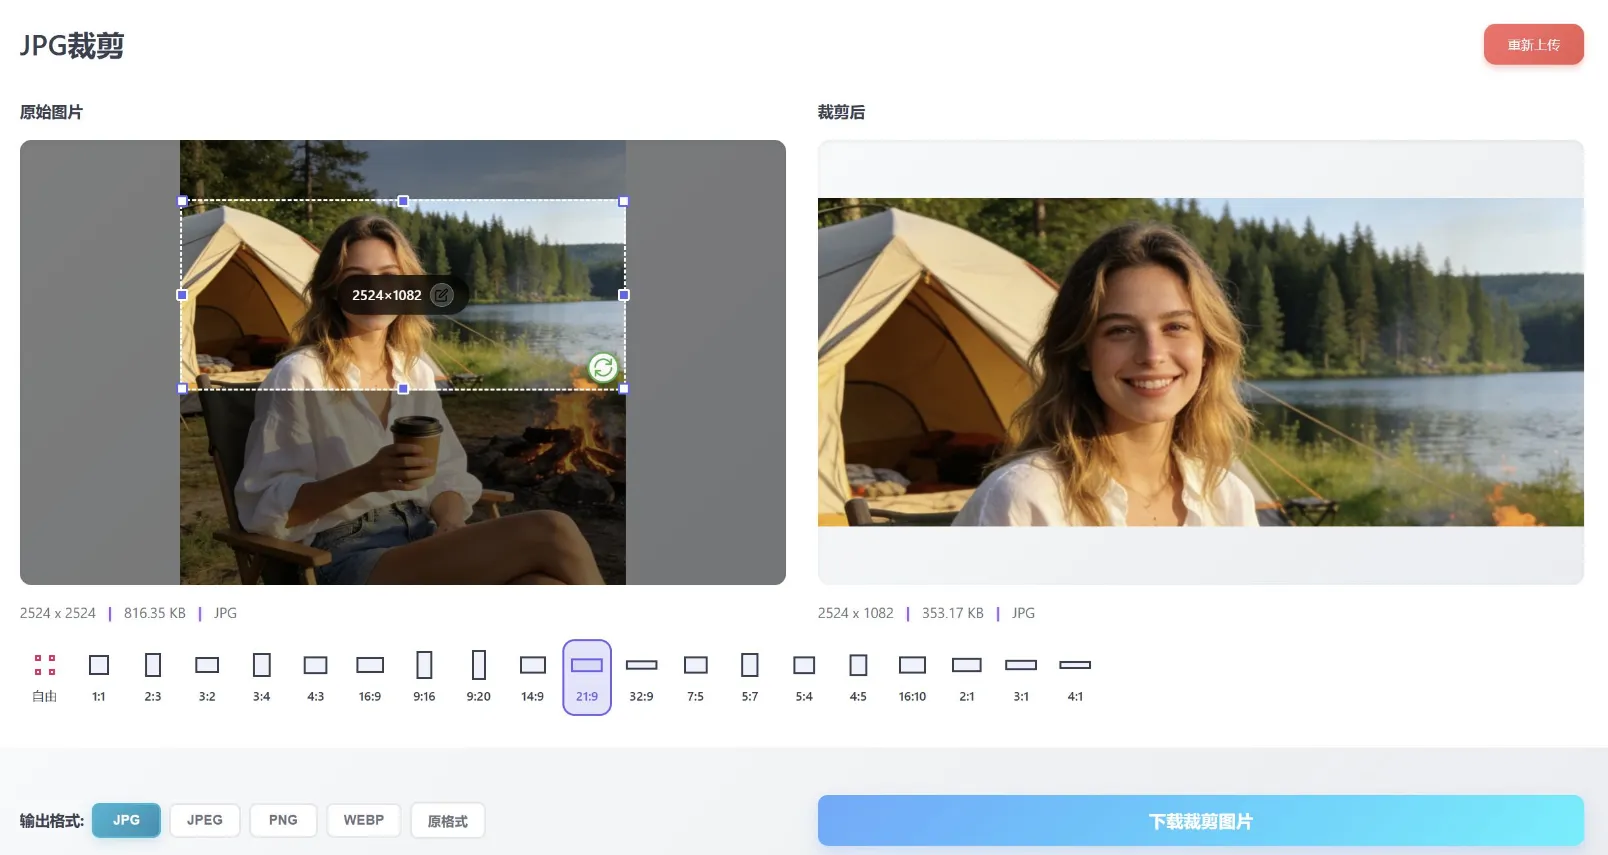The height and width of the screenshot is (855, 1608).
Task: Set output format to WEBP
Action: click(364, 820)
